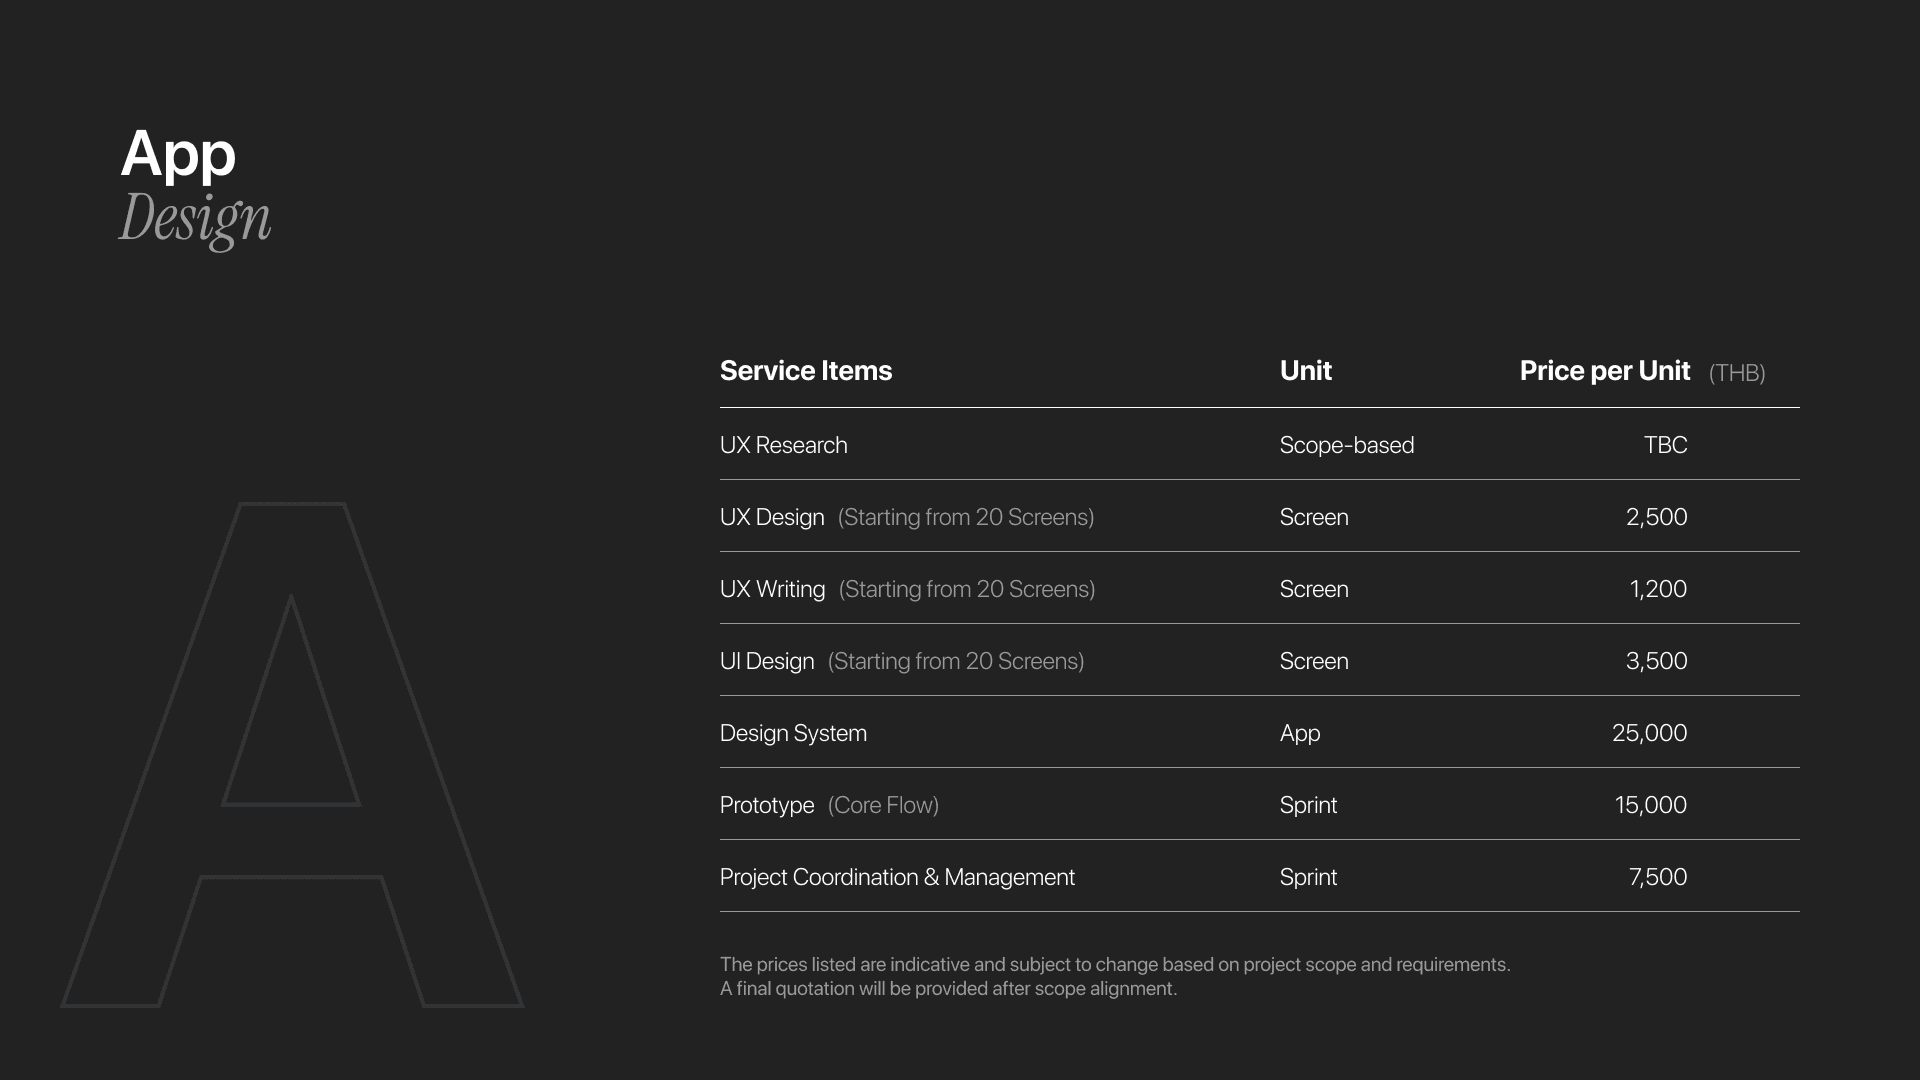Click the Price per Unit header
This screenshot has height=1080, width=1920.
point(1604,371)
